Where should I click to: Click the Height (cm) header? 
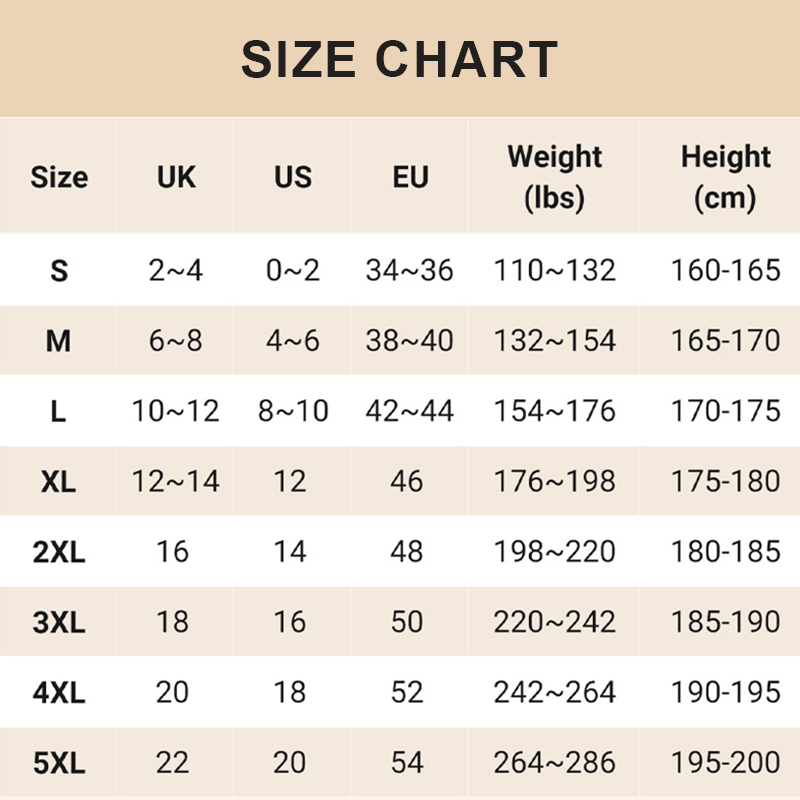725,177
